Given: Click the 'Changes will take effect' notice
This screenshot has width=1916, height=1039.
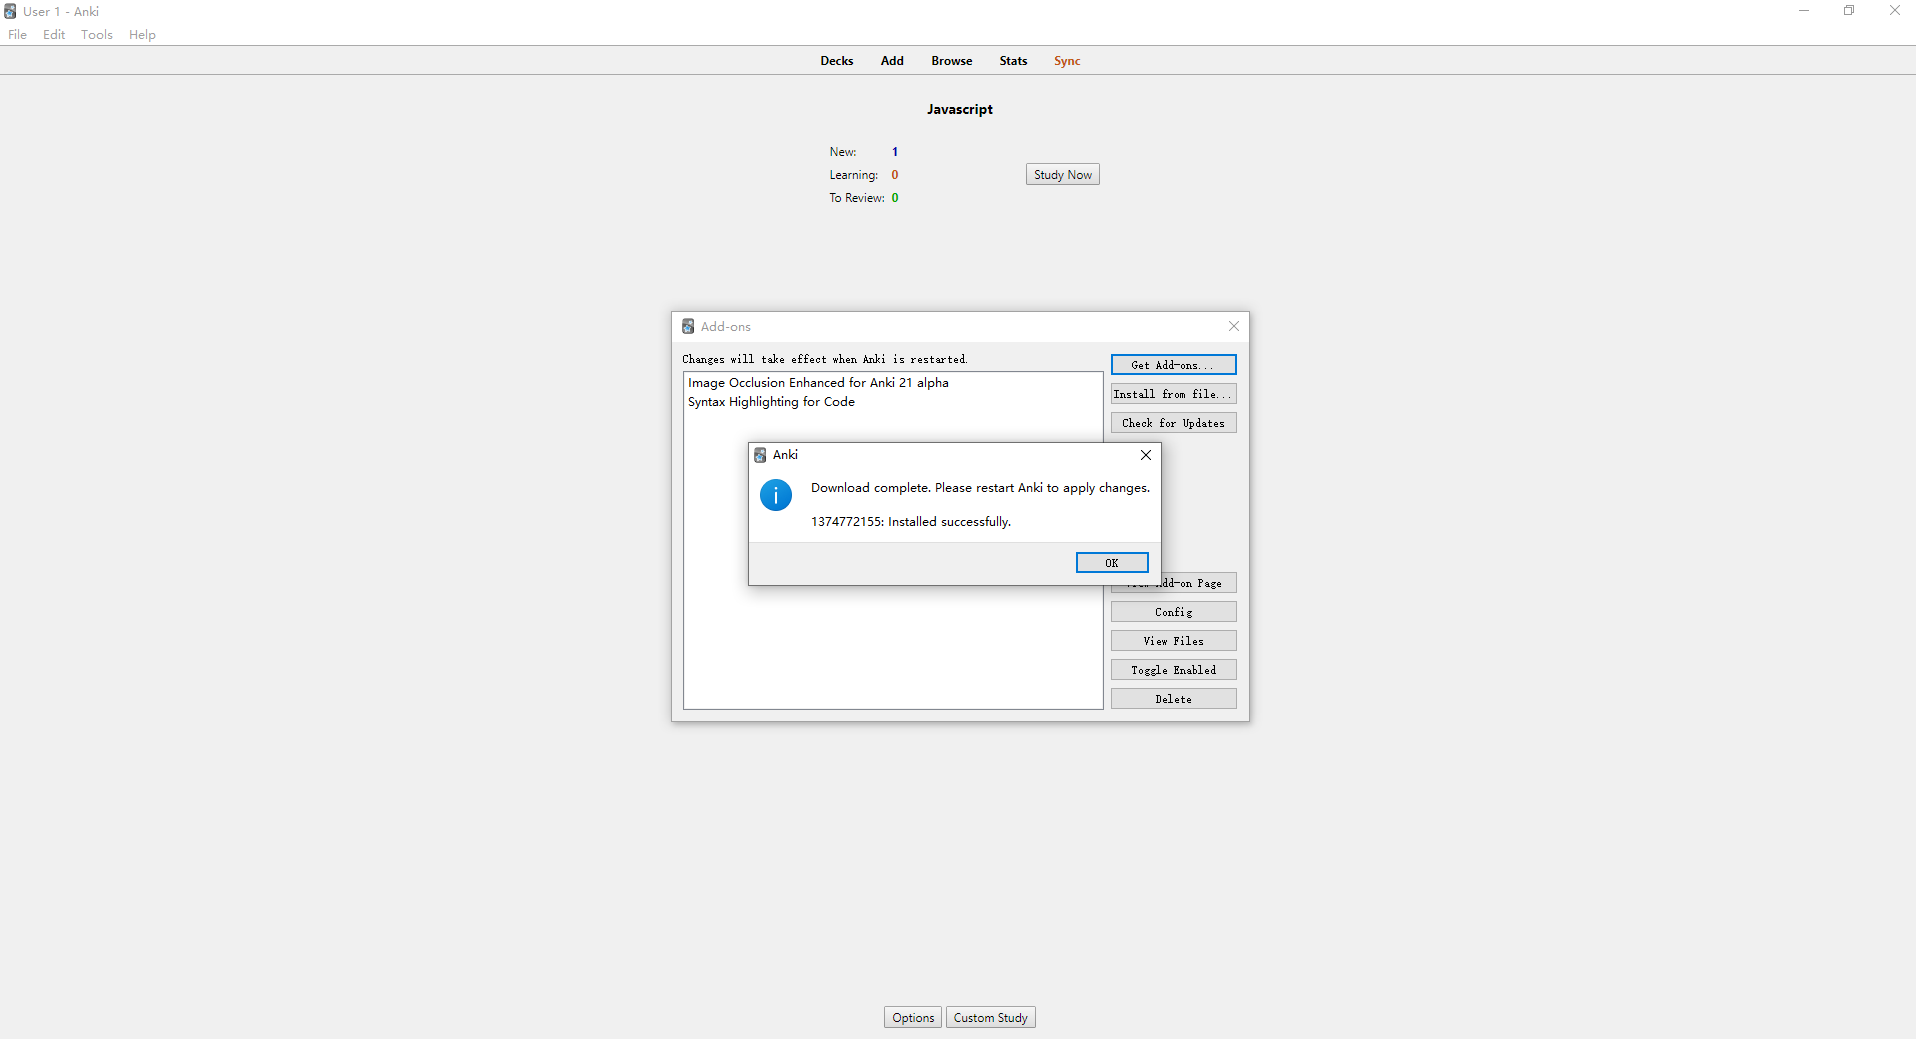Looking at the screenshot, I should coord(825,359).
